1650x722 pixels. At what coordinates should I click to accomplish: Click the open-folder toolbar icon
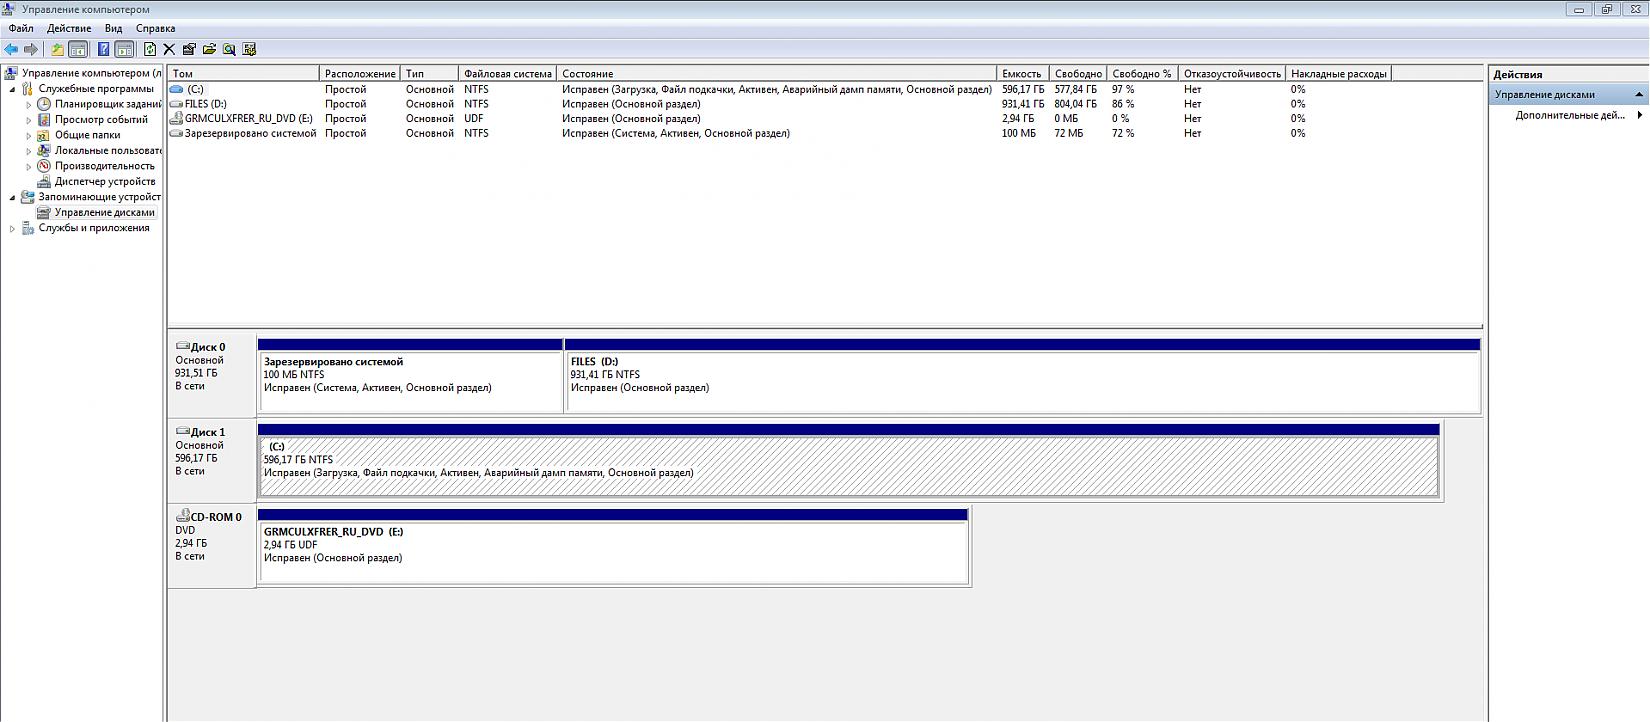pos(209,49)
